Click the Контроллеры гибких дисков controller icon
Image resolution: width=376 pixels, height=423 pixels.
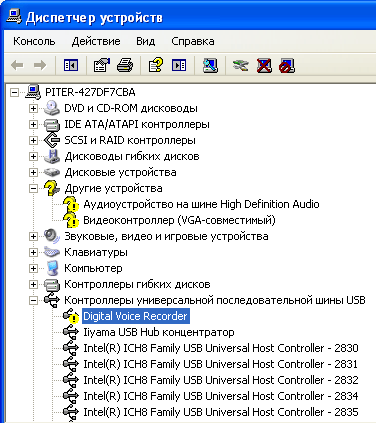coord(52,284)
